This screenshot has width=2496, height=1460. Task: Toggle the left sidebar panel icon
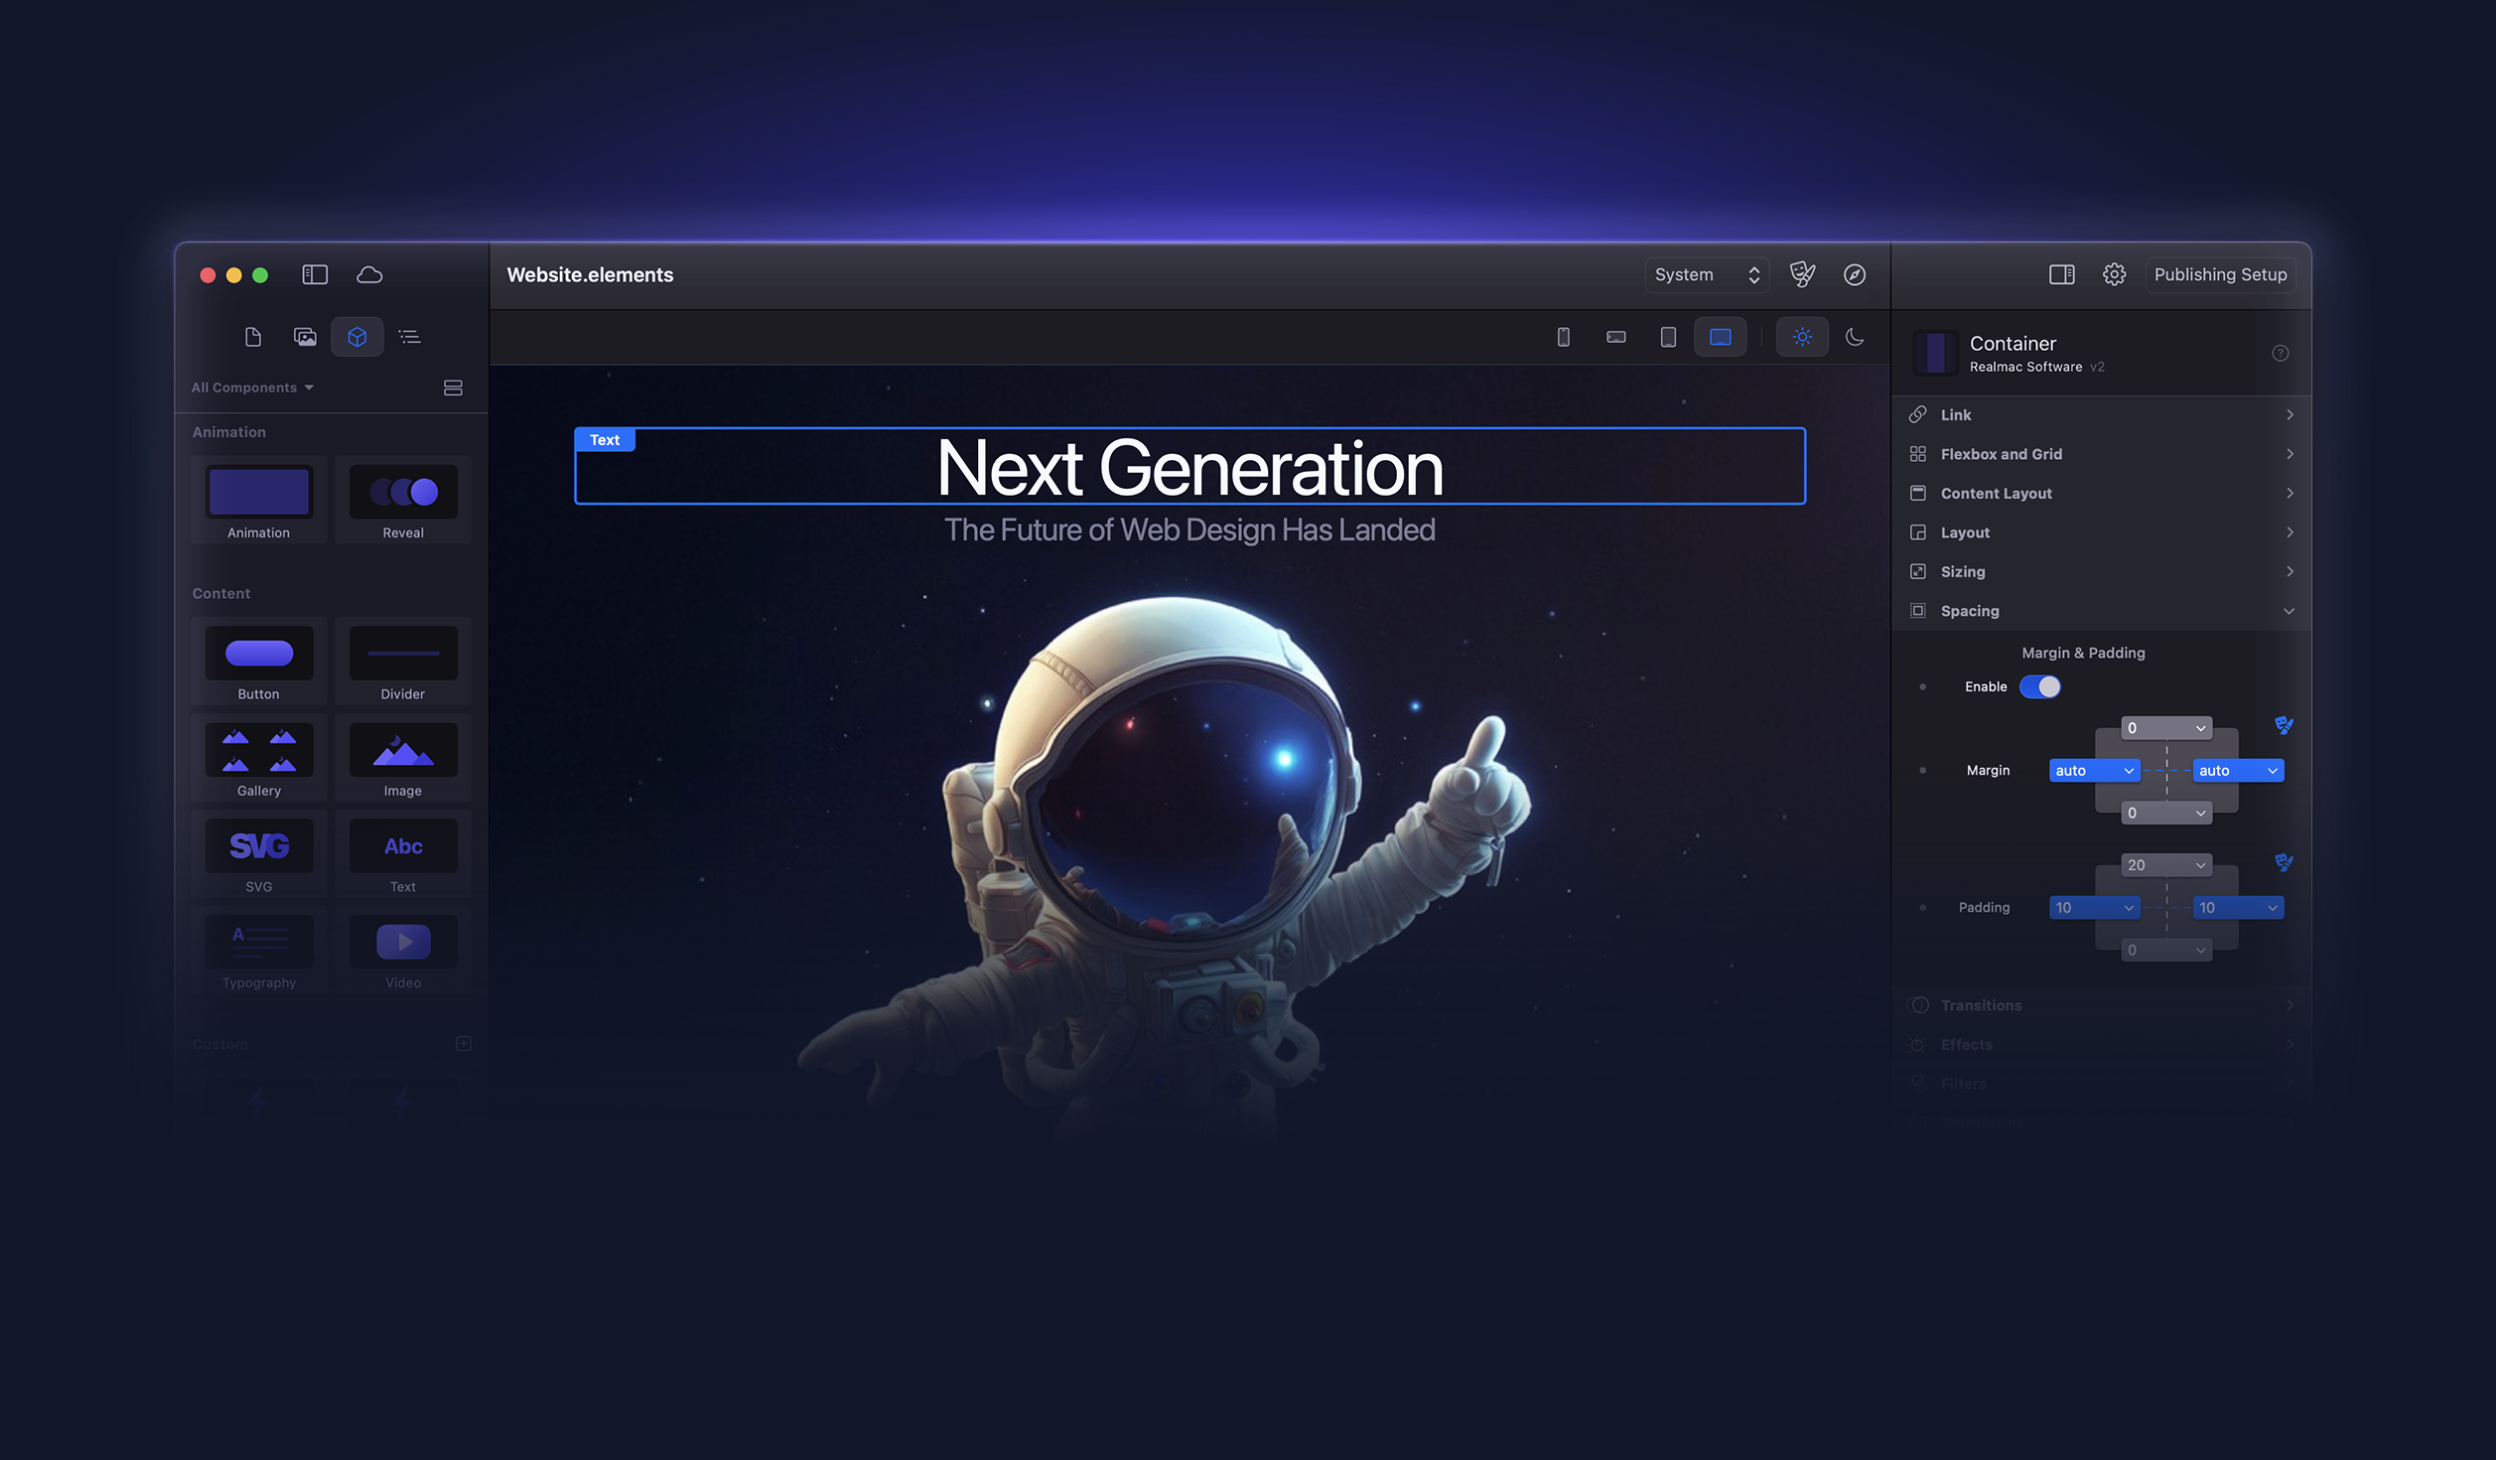[315, 274]
